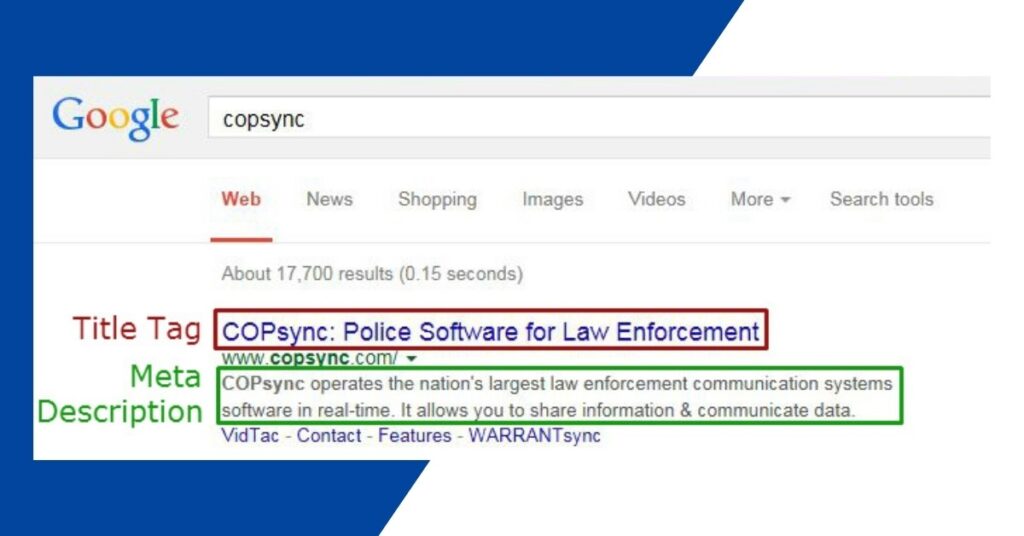Click the www.copsync.com URL text
Screen dimensions: 1024x536
tap(308, 358)
